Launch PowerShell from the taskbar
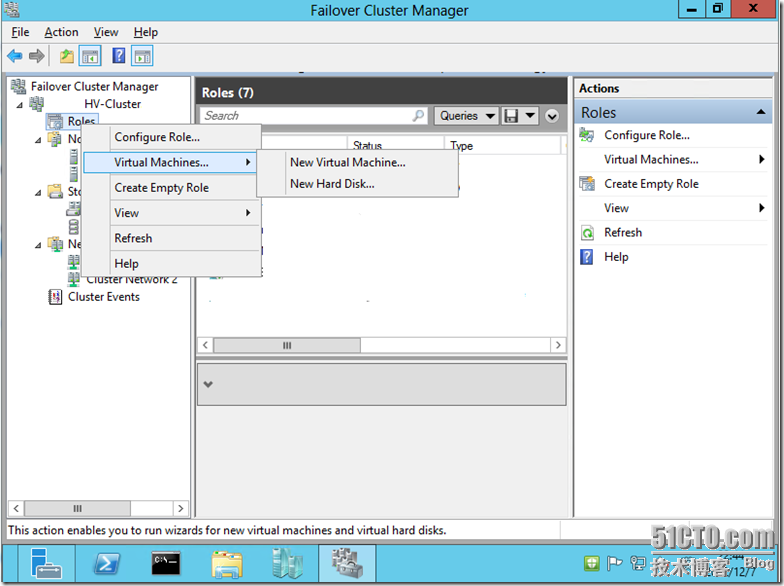This screenshot has width=784, height=586. click(x=107, y=564)
